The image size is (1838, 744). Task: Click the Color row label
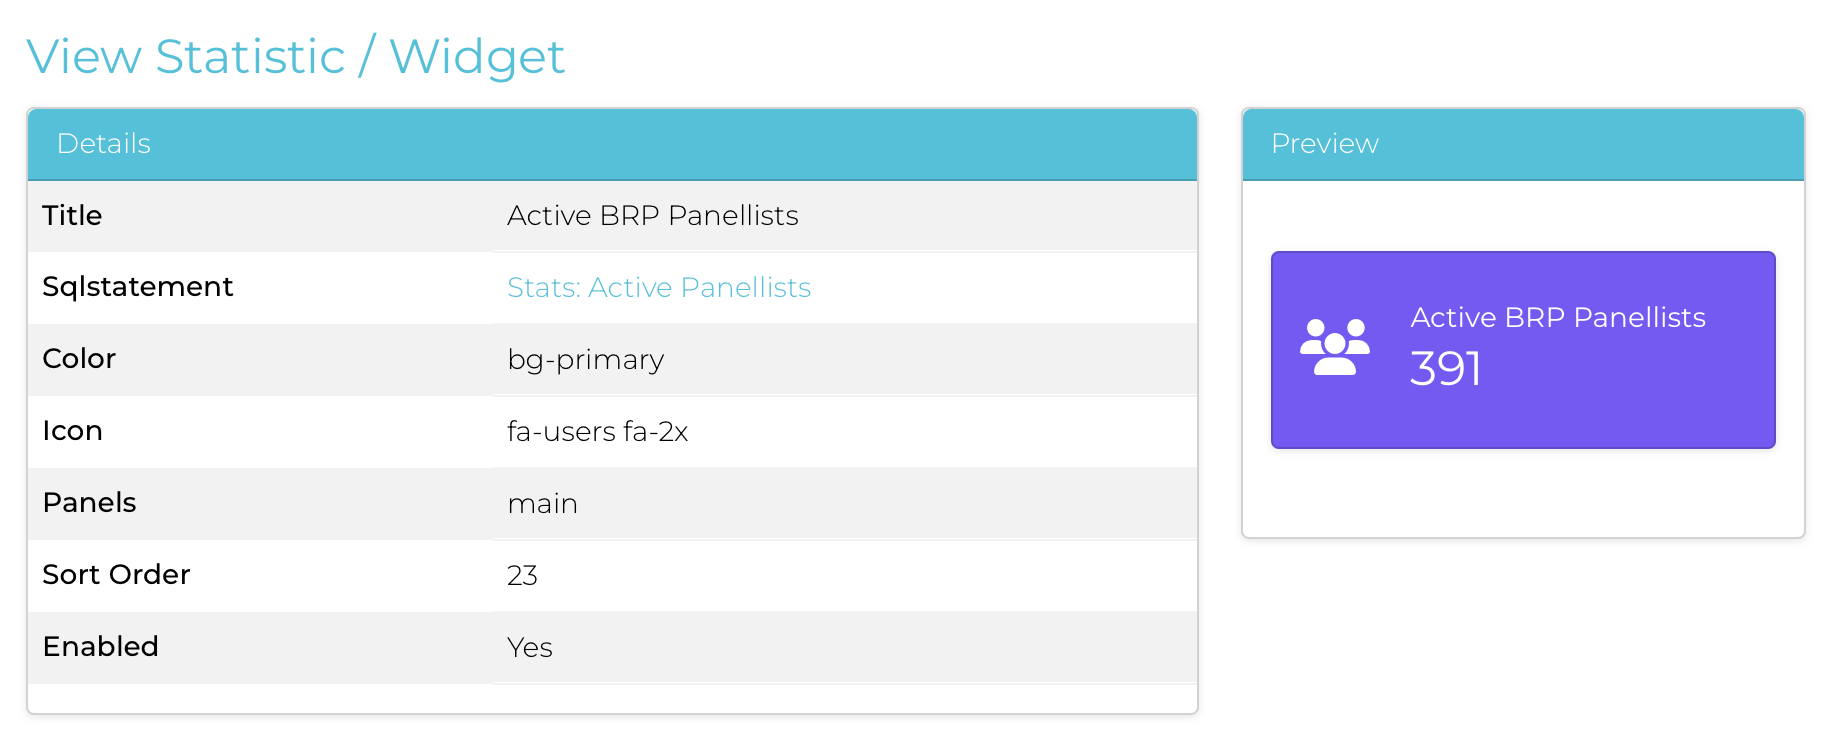[79, 359]
